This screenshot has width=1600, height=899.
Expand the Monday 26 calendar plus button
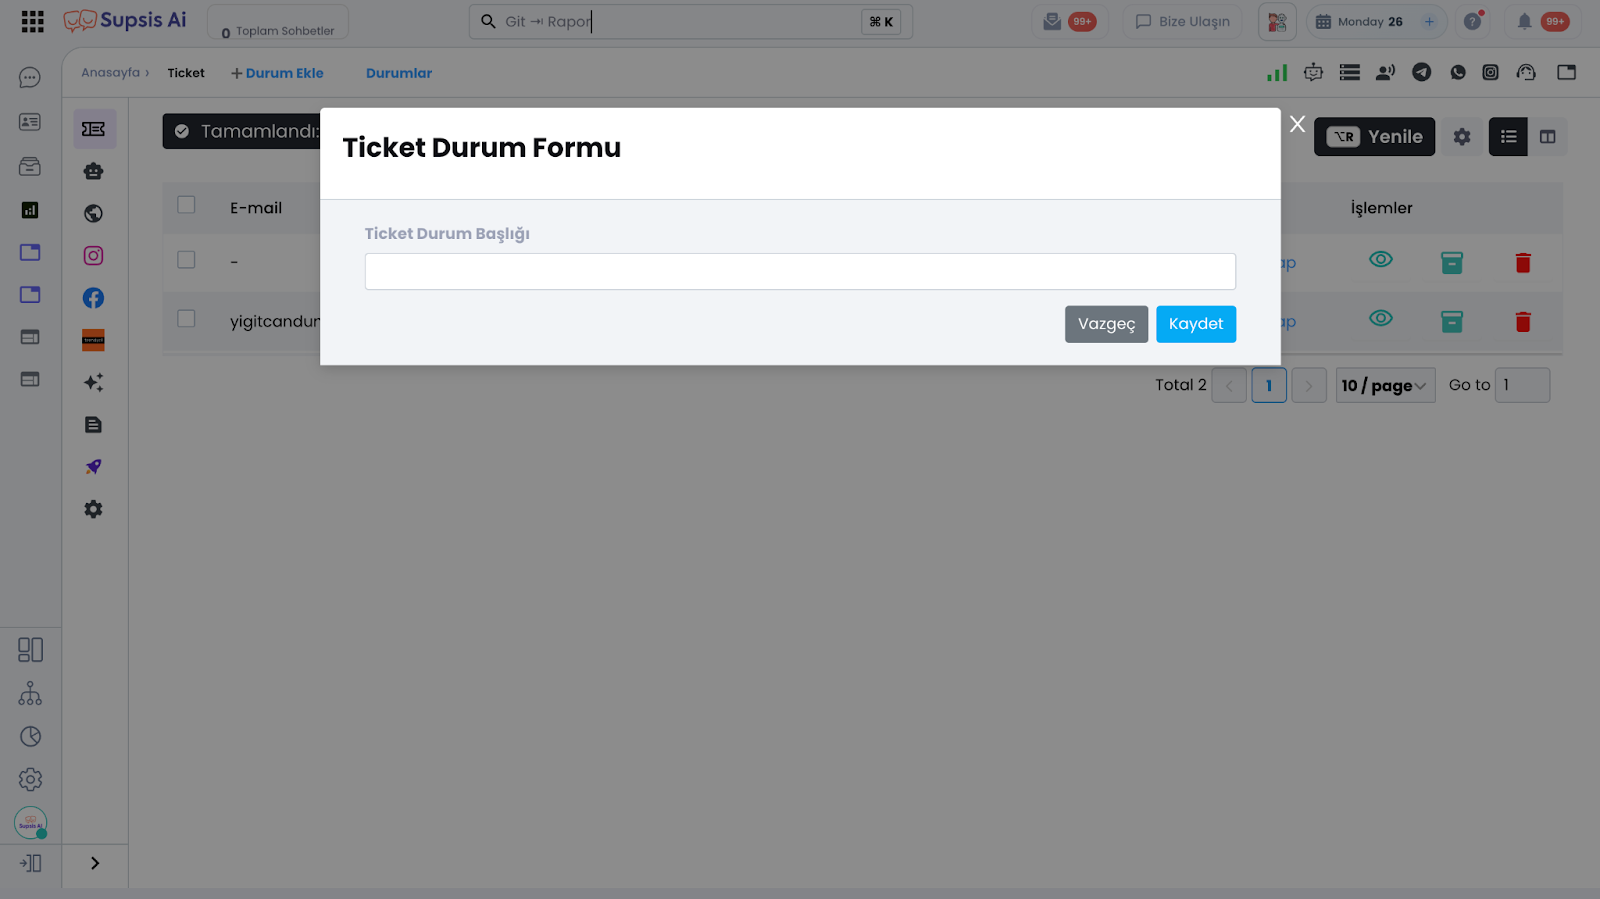[x=1429, y=22]
